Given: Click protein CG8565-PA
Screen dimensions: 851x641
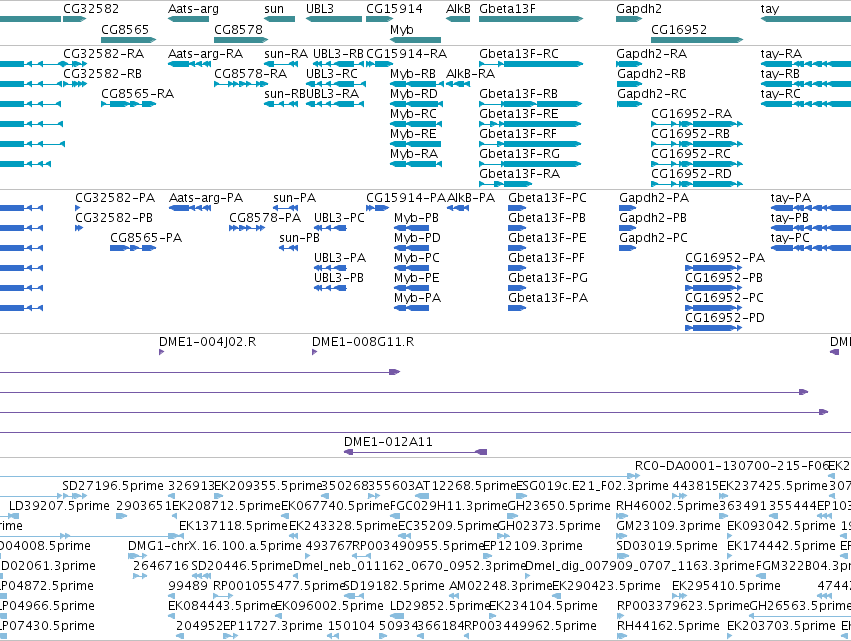Looking at the screenshot, I should coord(133,248).
